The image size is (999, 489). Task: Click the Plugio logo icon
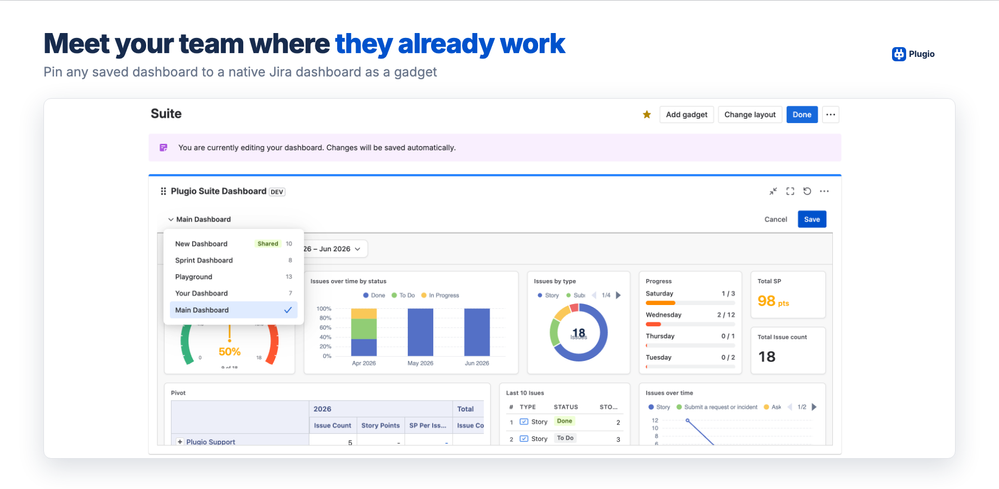pos(899,54)
